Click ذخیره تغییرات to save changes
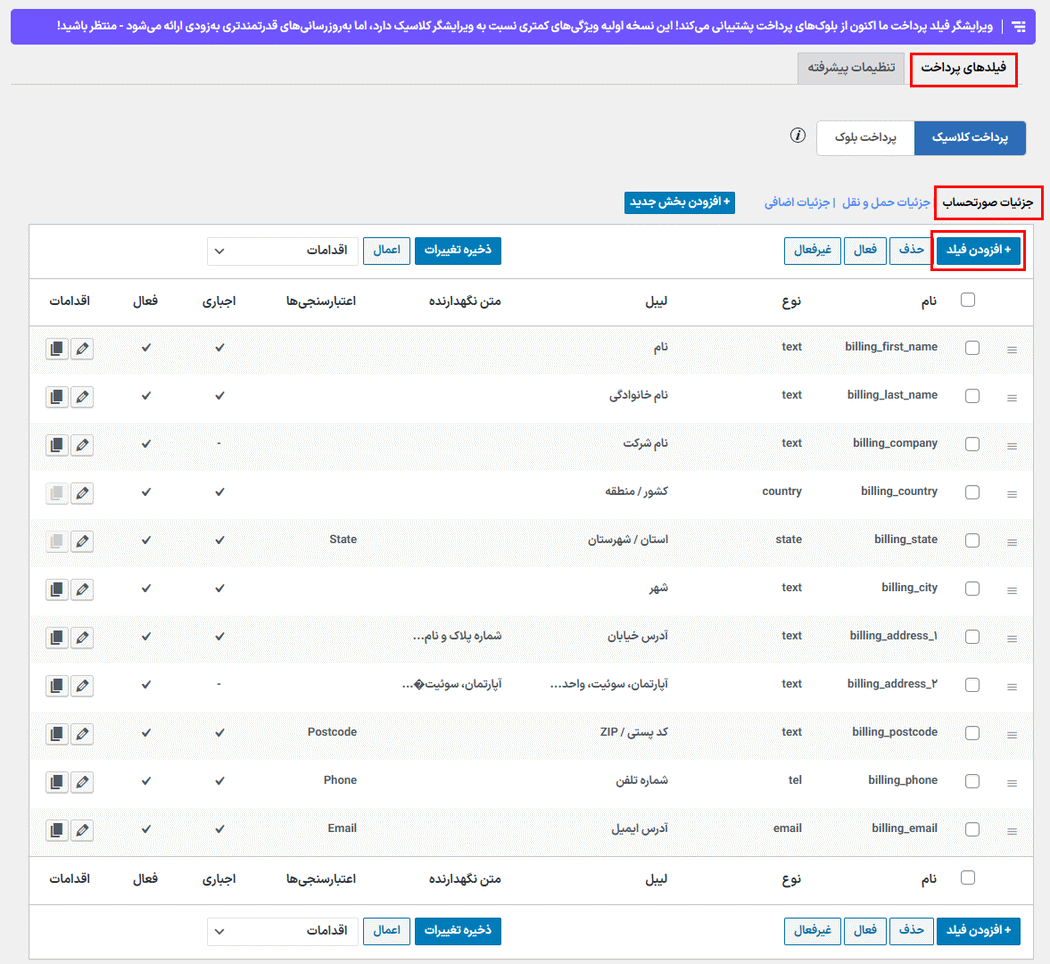The height and width of the screenshot is (964, 1050). [x=457, y=250]
